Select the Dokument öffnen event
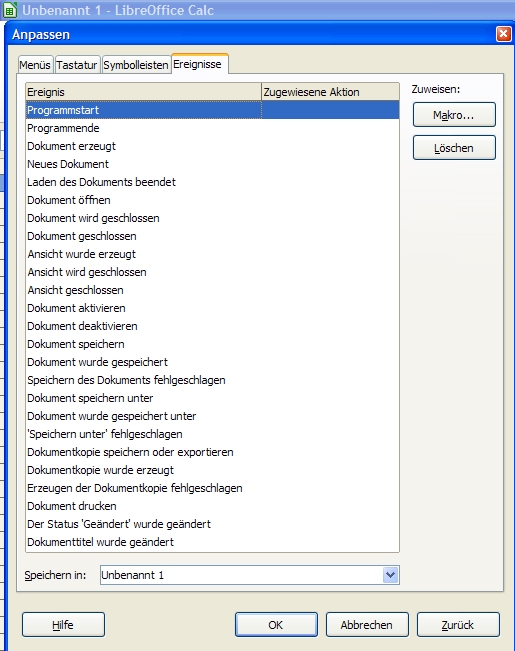Screen dimensions: 515x651 (x=212, y=200)
